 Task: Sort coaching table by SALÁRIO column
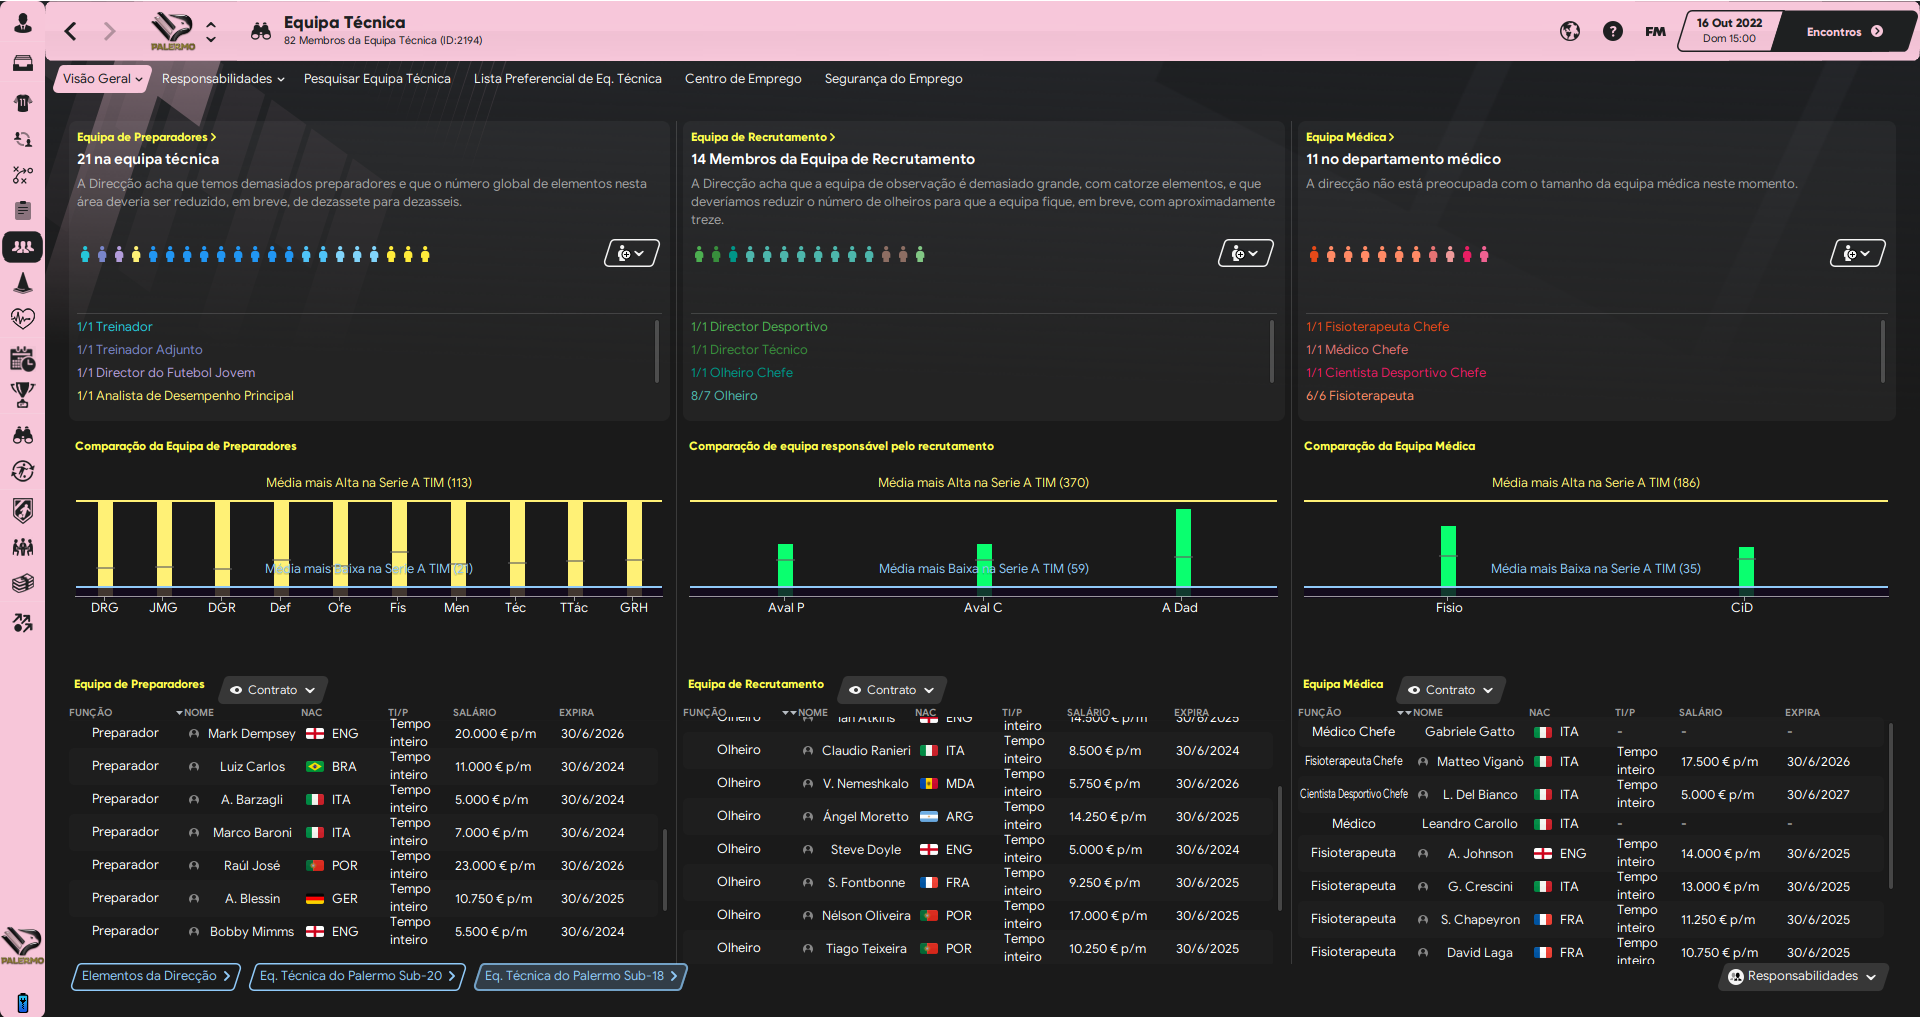coord(475,713)
